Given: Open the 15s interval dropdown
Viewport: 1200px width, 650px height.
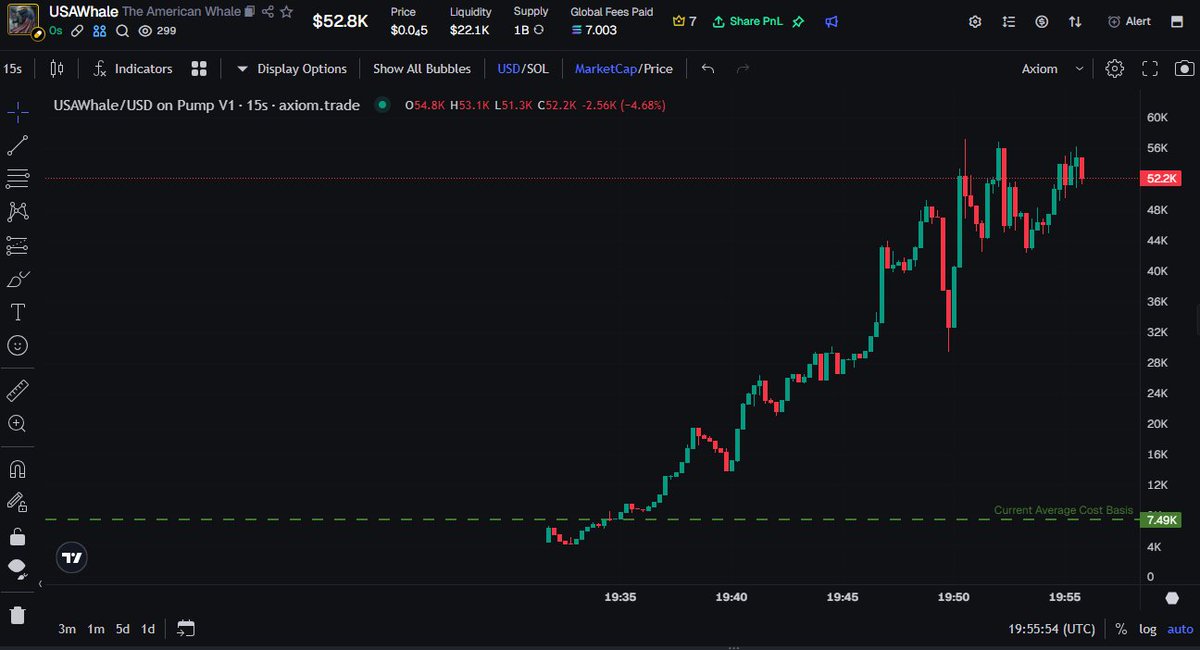Looking at the screenshot, I should [x=14, y=68].
